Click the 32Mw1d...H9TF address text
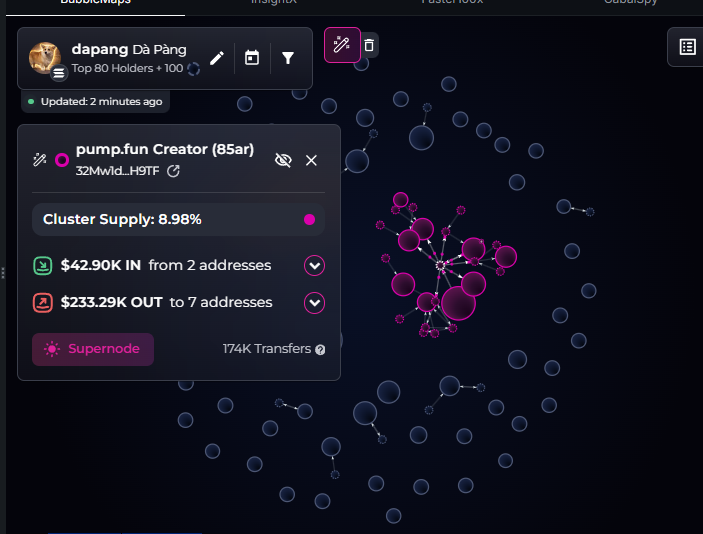This screenshot has height=534, width=703. (117, 171)
